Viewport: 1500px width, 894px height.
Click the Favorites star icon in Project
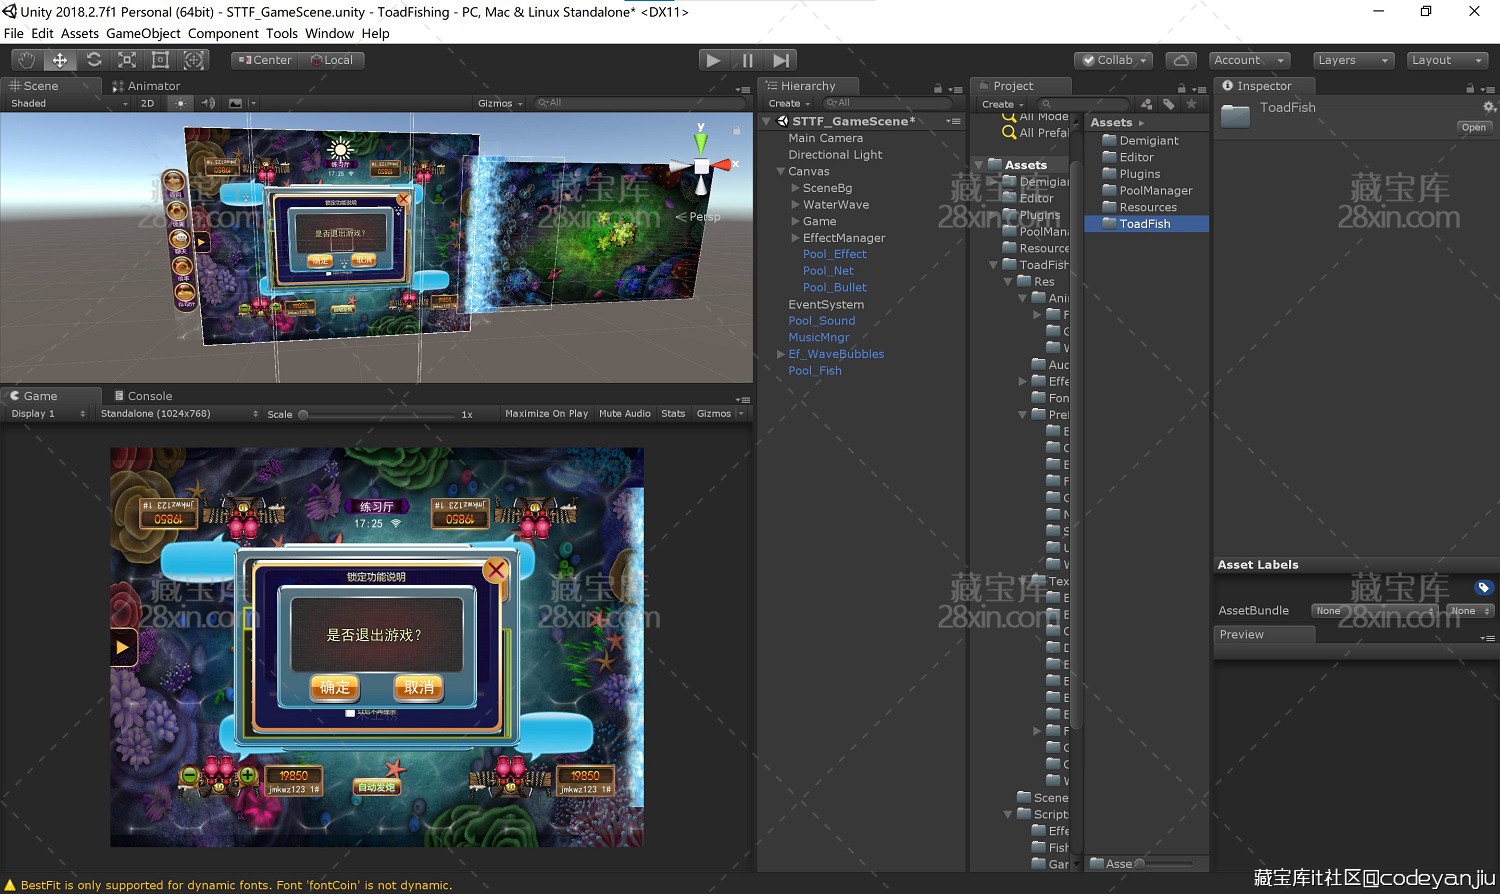click(1191, 104)
